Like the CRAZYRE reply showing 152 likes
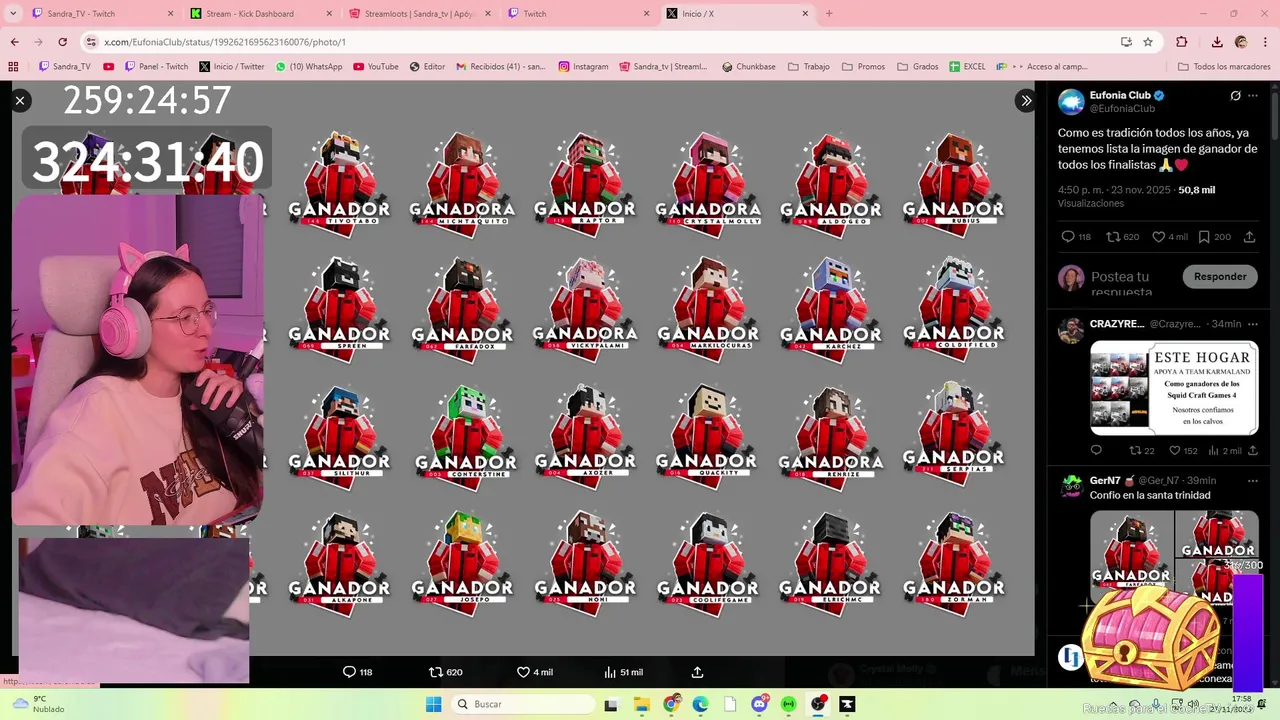1280x720 pixels. 1175,451
